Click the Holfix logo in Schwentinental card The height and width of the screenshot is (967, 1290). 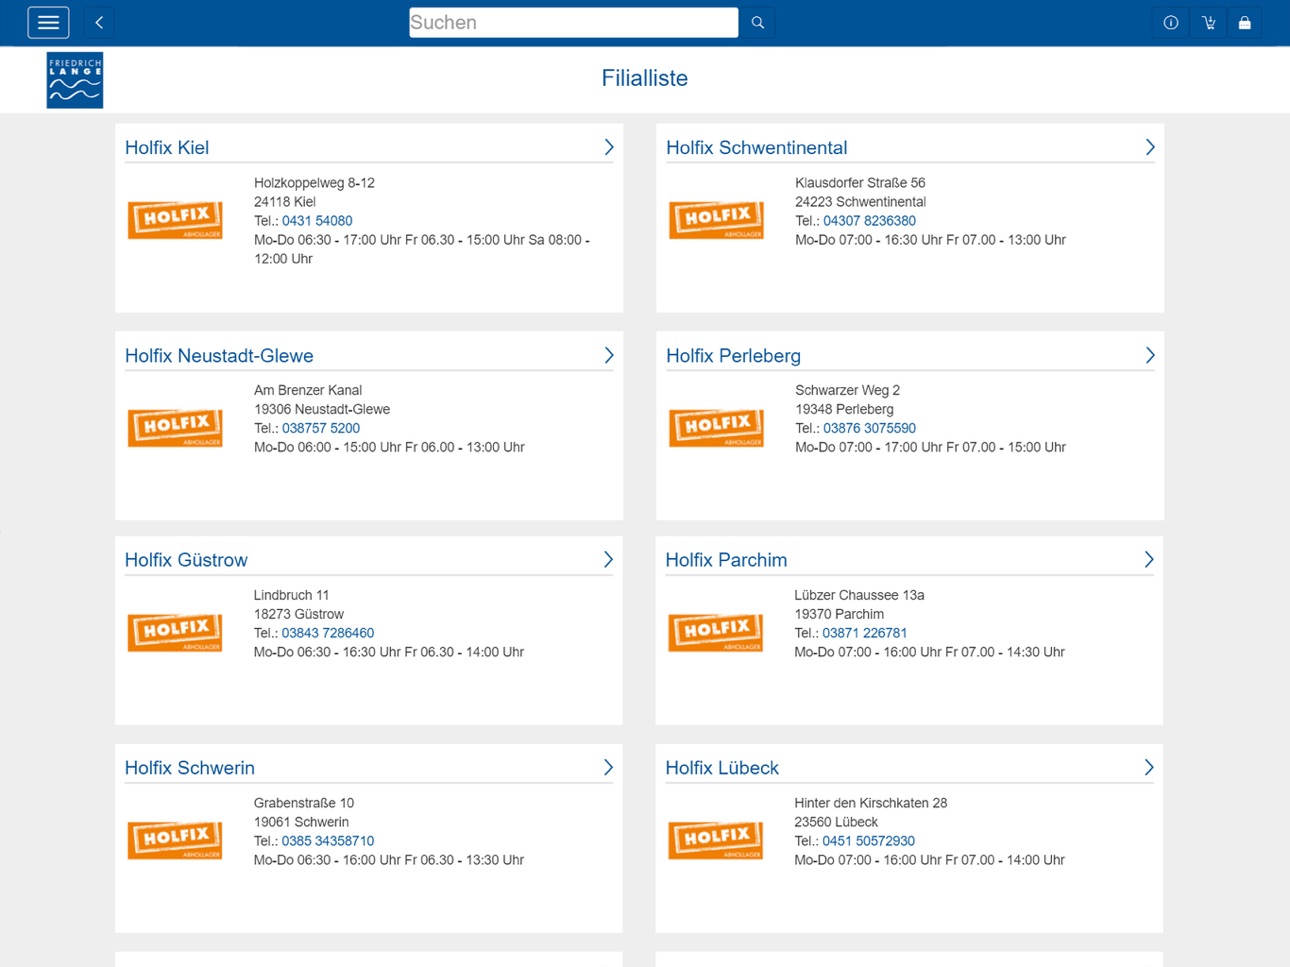click(x=717, y=220)
